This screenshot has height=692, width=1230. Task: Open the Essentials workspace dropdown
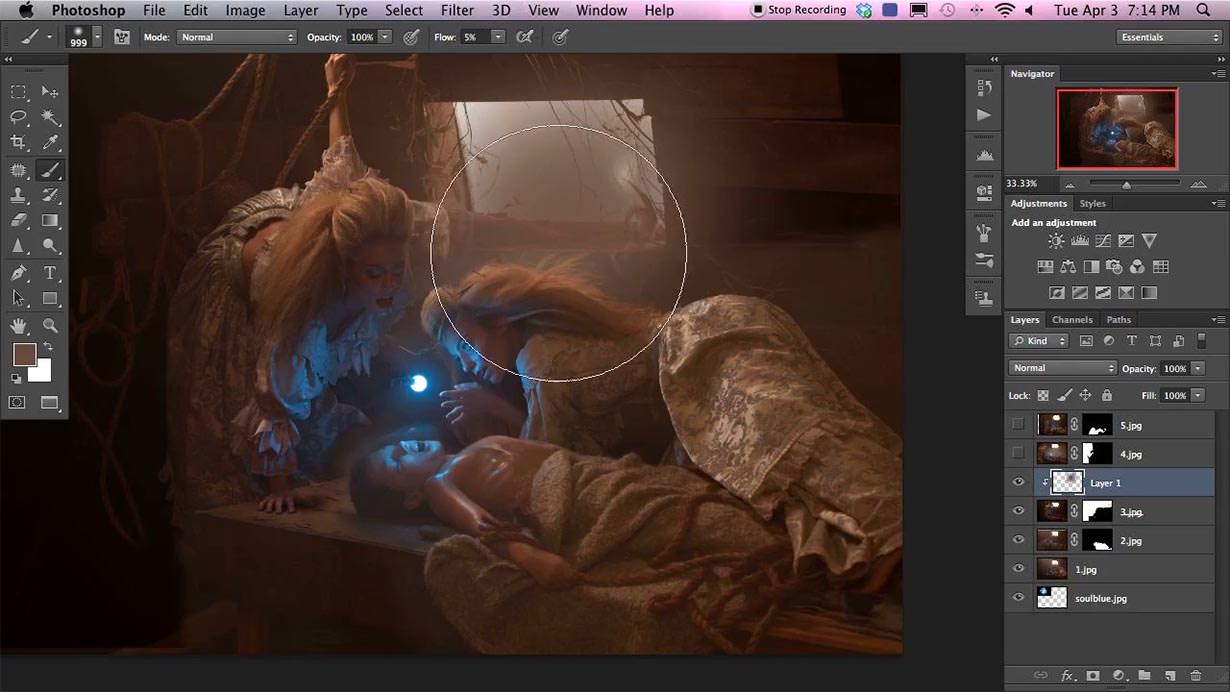click(1169, 37)
